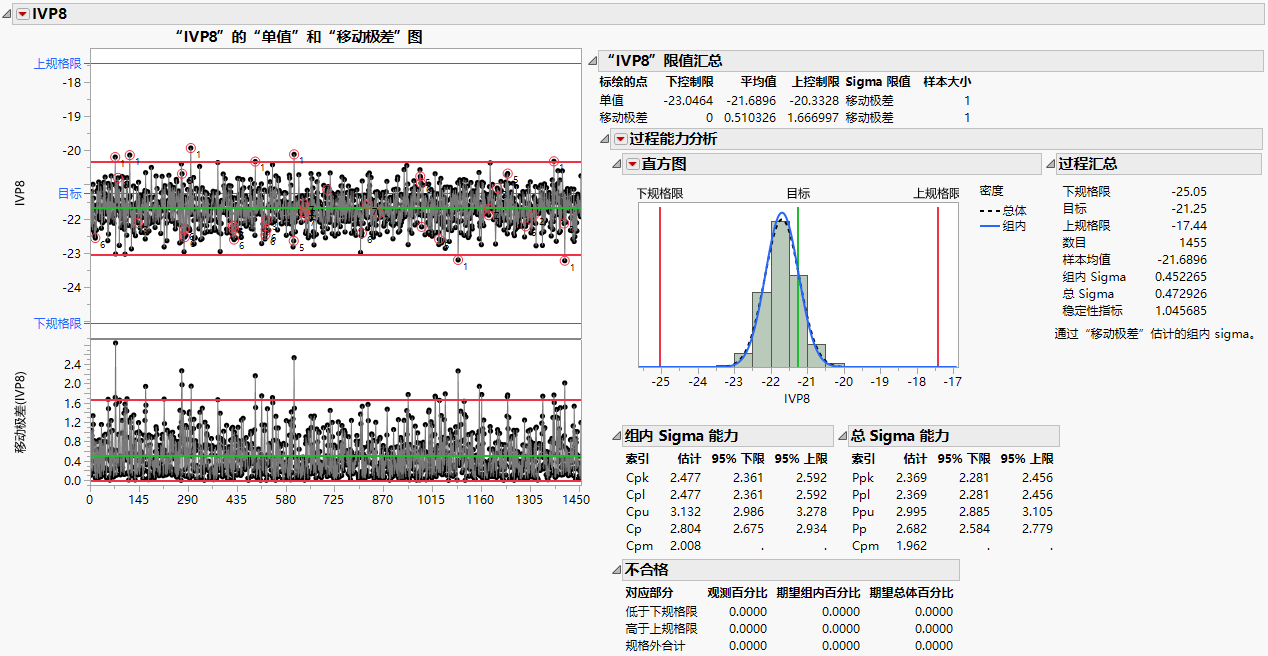Collapse the 组内 Sigma 能力 table
The image size is (1268, 656).
(x=616, y=436)
